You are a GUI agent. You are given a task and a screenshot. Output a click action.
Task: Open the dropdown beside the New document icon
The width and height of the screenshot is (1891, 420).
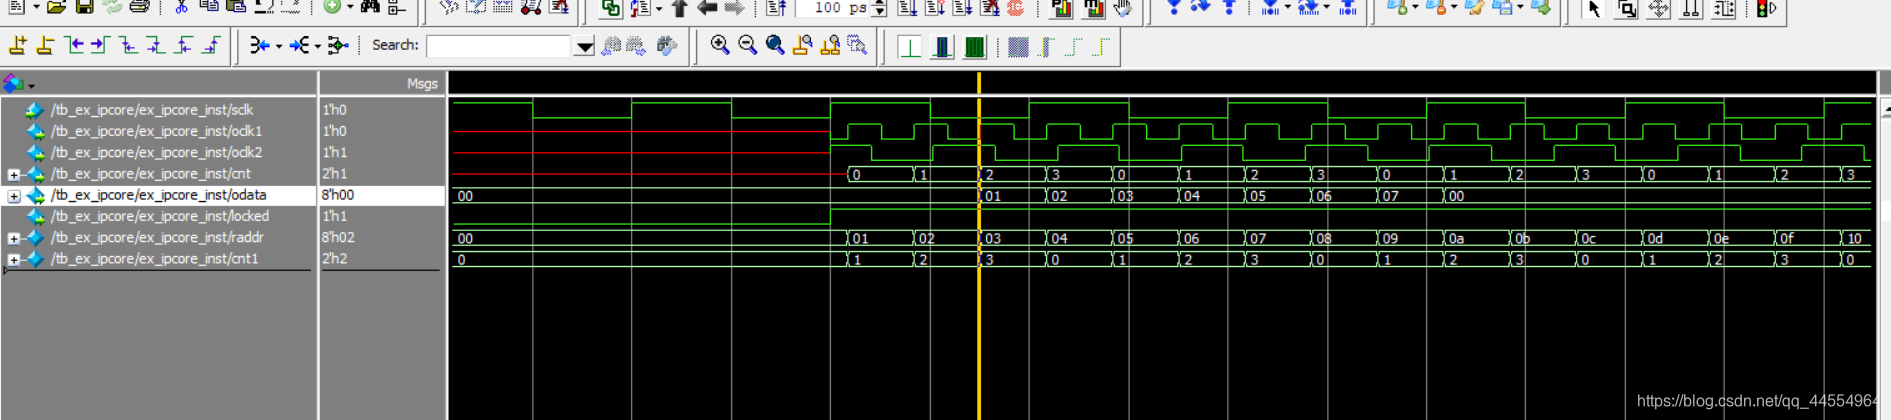click(x=36, y=8)
